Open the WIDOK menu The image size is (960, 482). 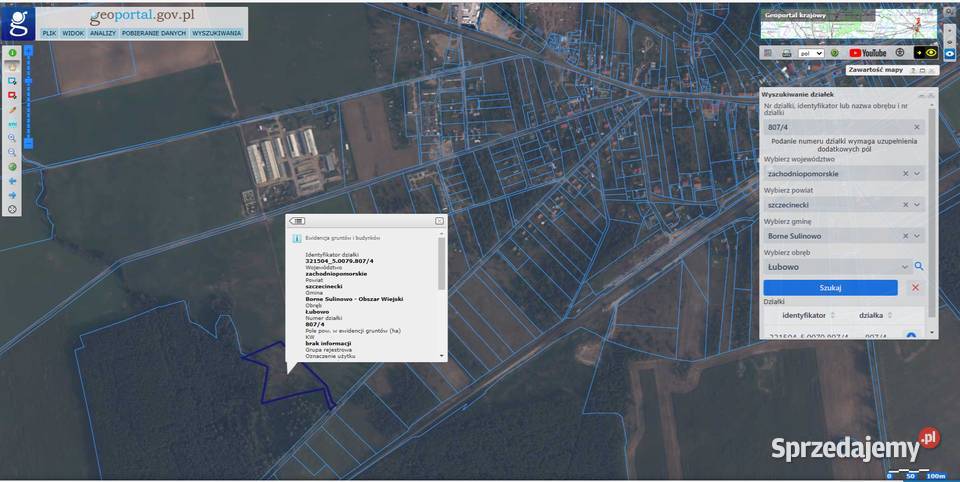(73, 33)
